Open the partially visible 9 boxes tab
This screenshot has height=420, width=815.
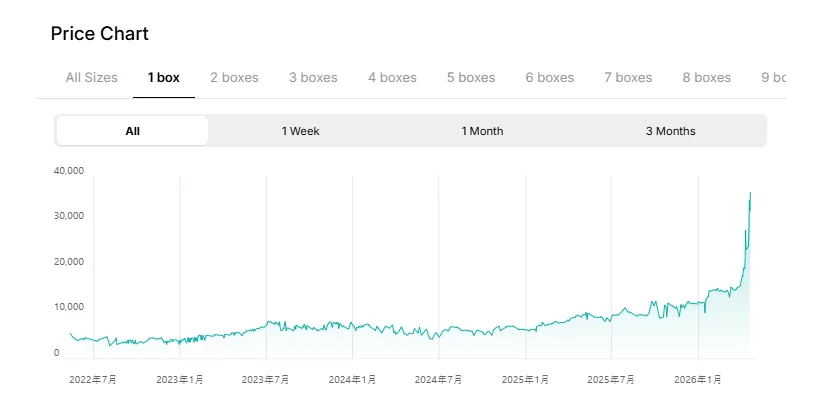tap(773, 77)
